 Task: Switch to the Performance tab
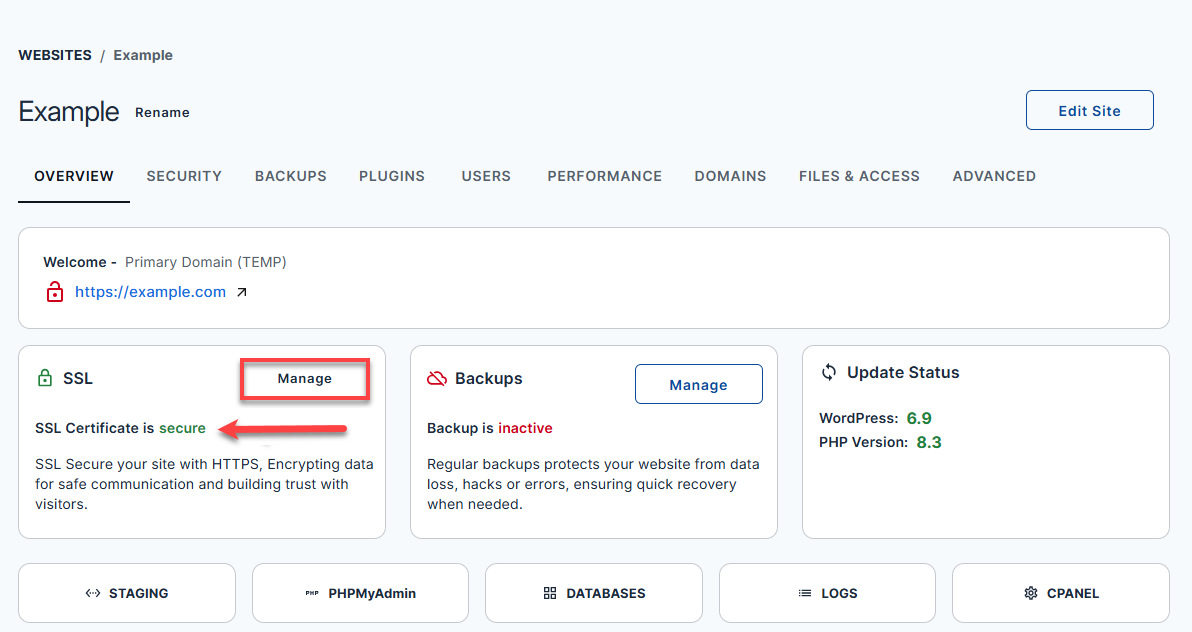604,176
